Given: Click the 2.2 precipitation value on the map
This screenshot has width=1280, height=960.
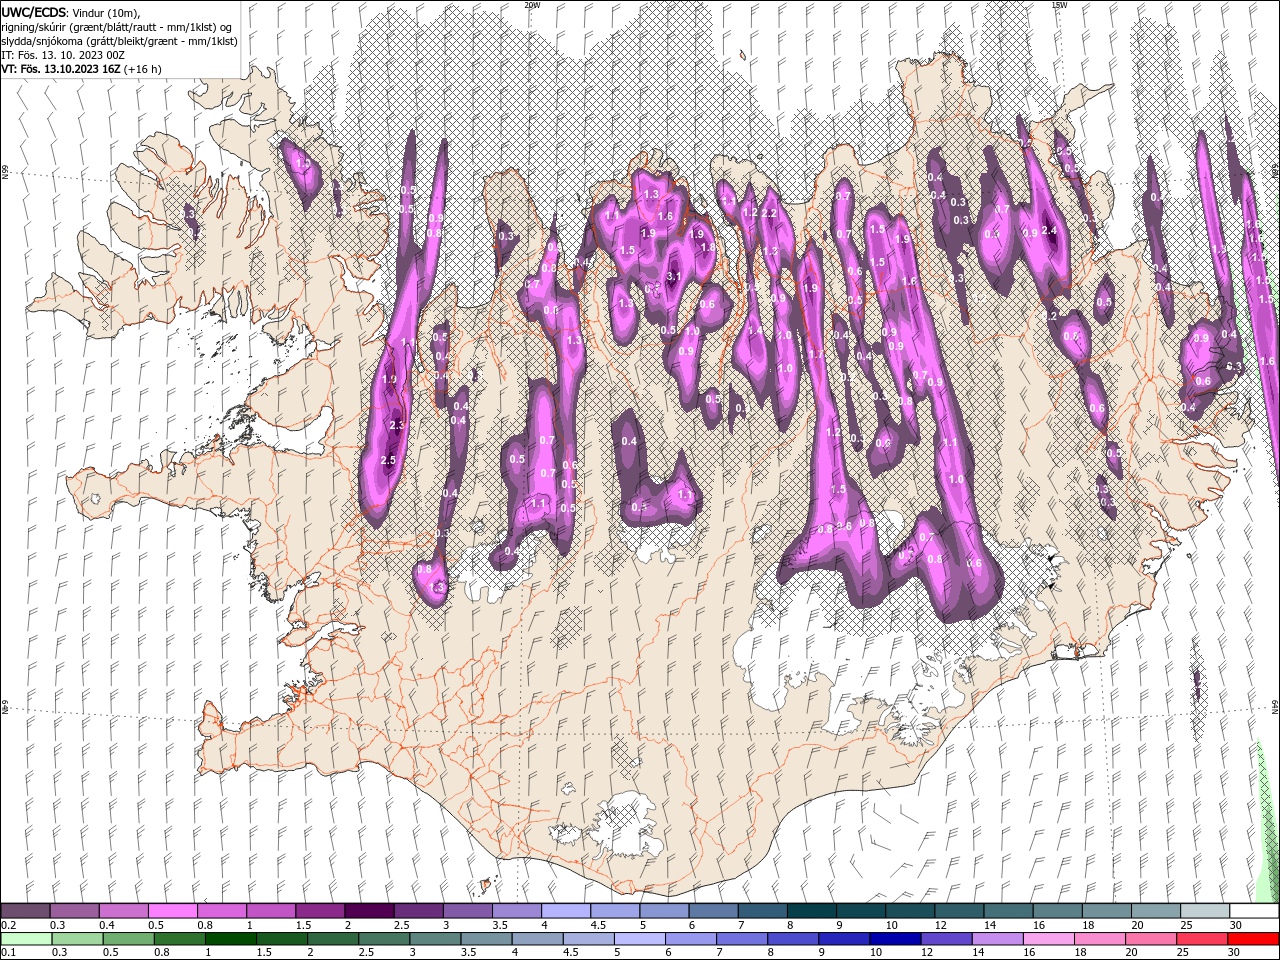Looking at the screenshot, I should [x=769, y=214].
